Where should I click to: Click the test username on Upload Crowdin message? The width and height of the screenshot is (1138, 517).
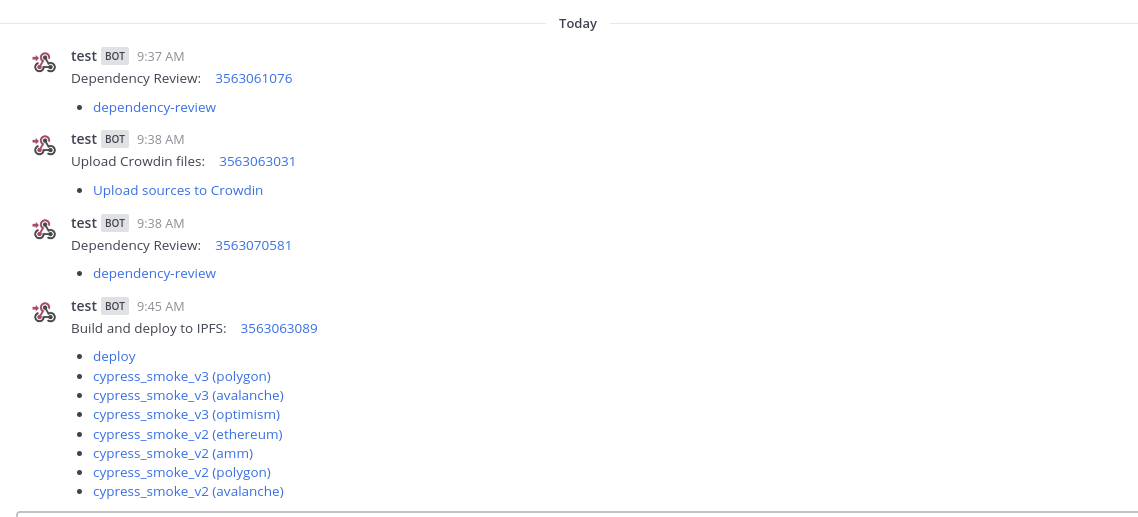[x=83, y=139]
